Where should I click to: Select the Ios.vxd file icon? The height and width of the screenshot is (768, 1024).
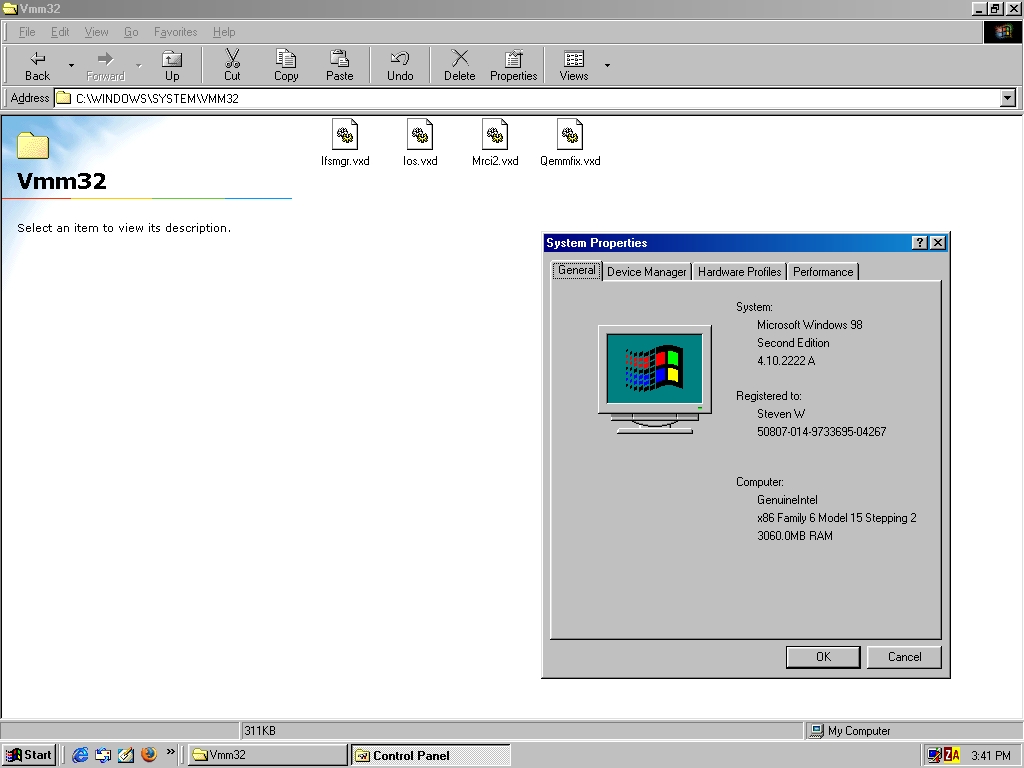(420, 143)
